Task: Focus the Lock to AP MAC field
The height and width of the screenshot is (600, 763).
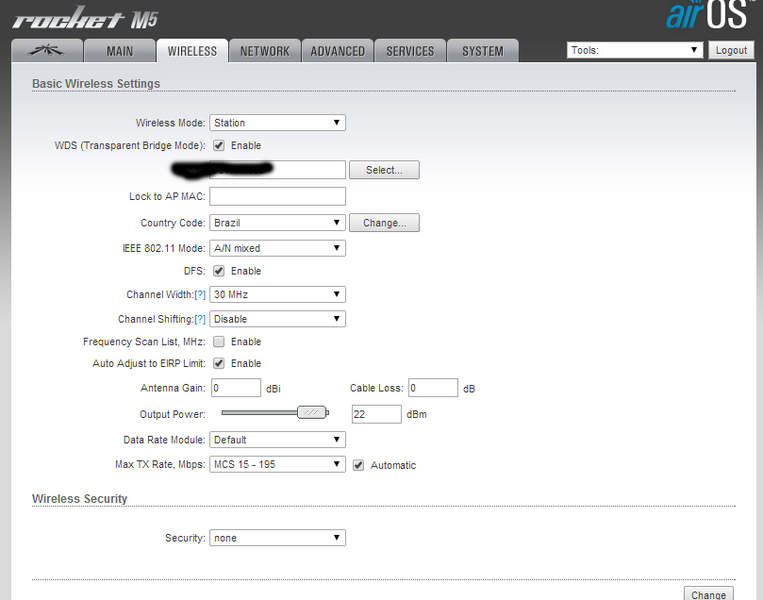Action: click(x=277, y=196)
